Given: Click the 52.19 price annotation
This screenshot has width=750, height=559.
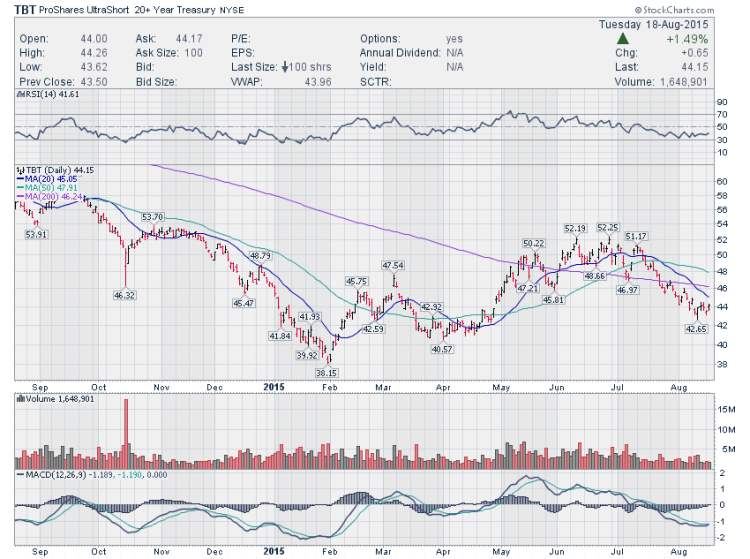Looking at the screenshot, I should point(575,228).
